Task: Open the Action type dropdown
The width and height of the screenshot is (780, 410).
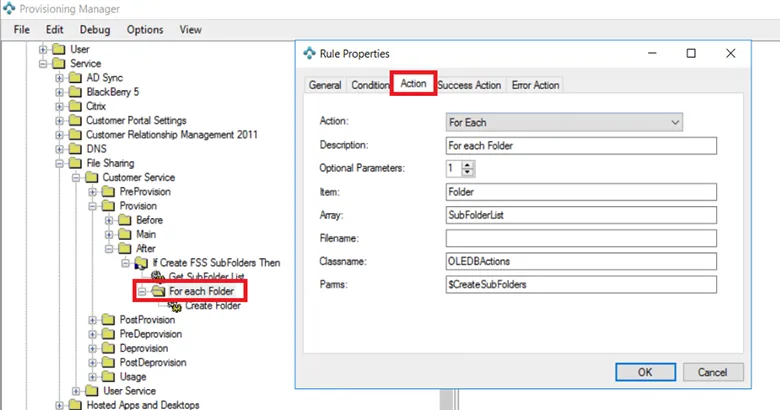Action: 564,122
